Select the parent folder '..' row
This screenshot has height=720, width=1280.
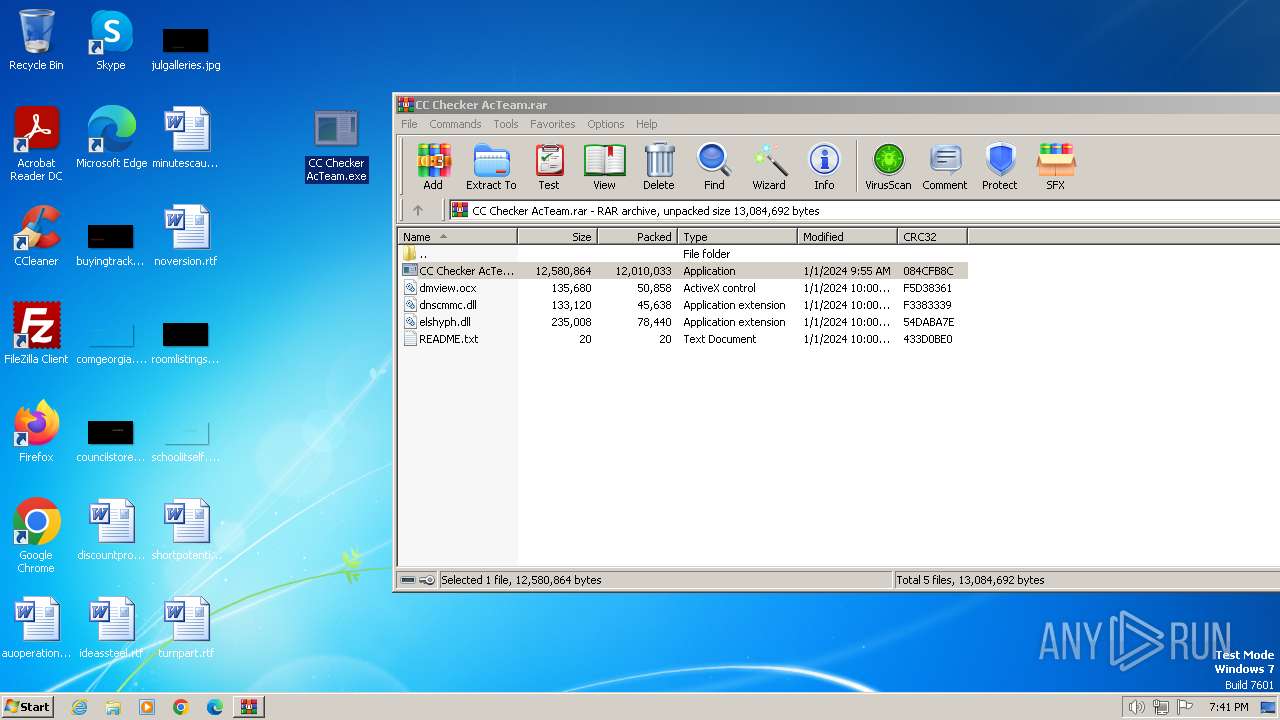683,254
